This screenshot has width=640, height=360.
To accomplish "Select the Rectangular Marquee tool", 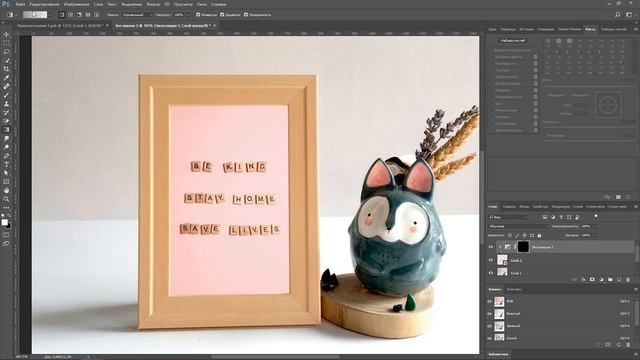I will click(6, 43).
